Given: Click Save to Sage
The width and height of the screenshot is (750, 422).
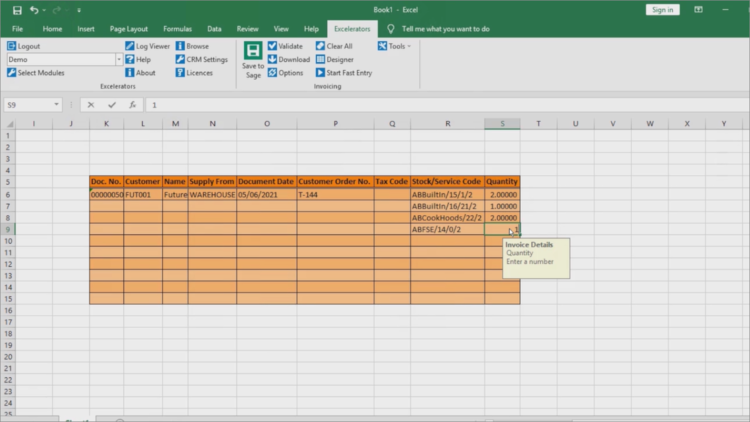Looking at the screenshot, I should 253,60.
